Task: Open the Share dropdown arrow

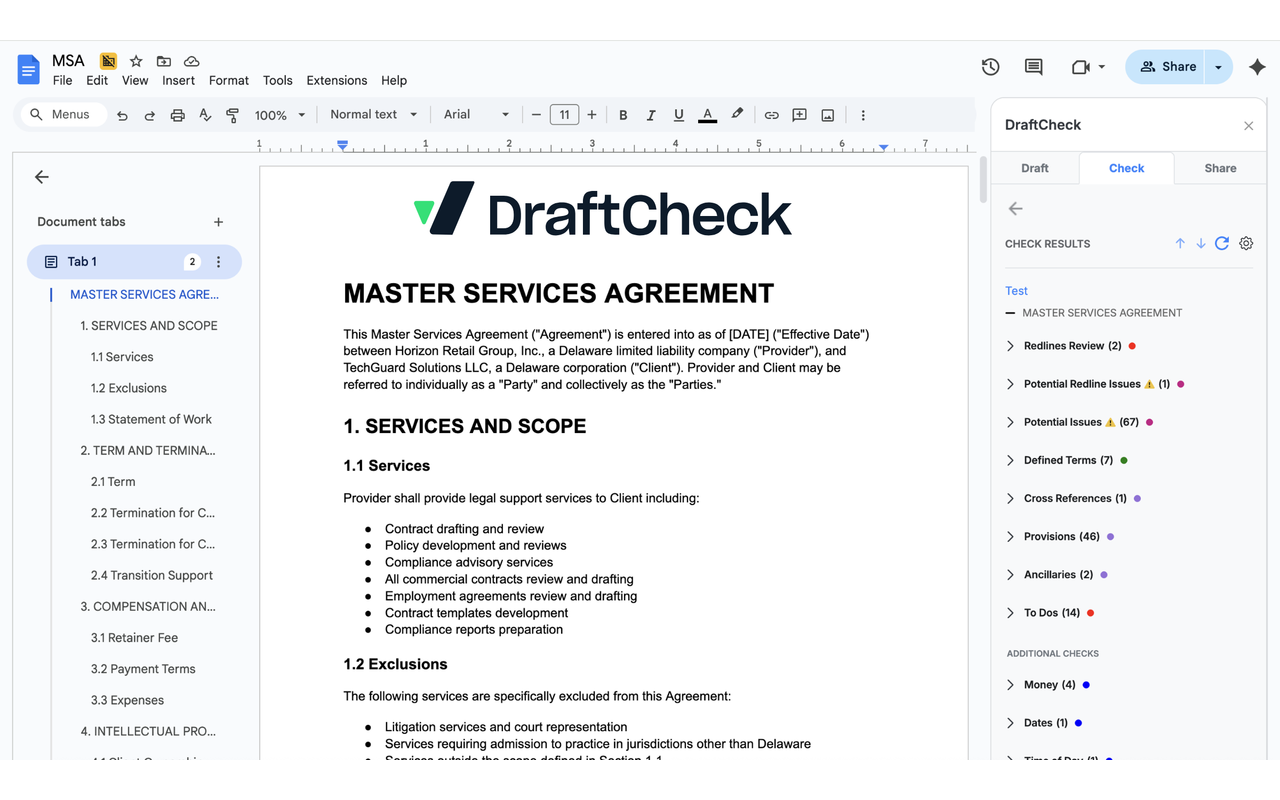Action: point(1218,67)
